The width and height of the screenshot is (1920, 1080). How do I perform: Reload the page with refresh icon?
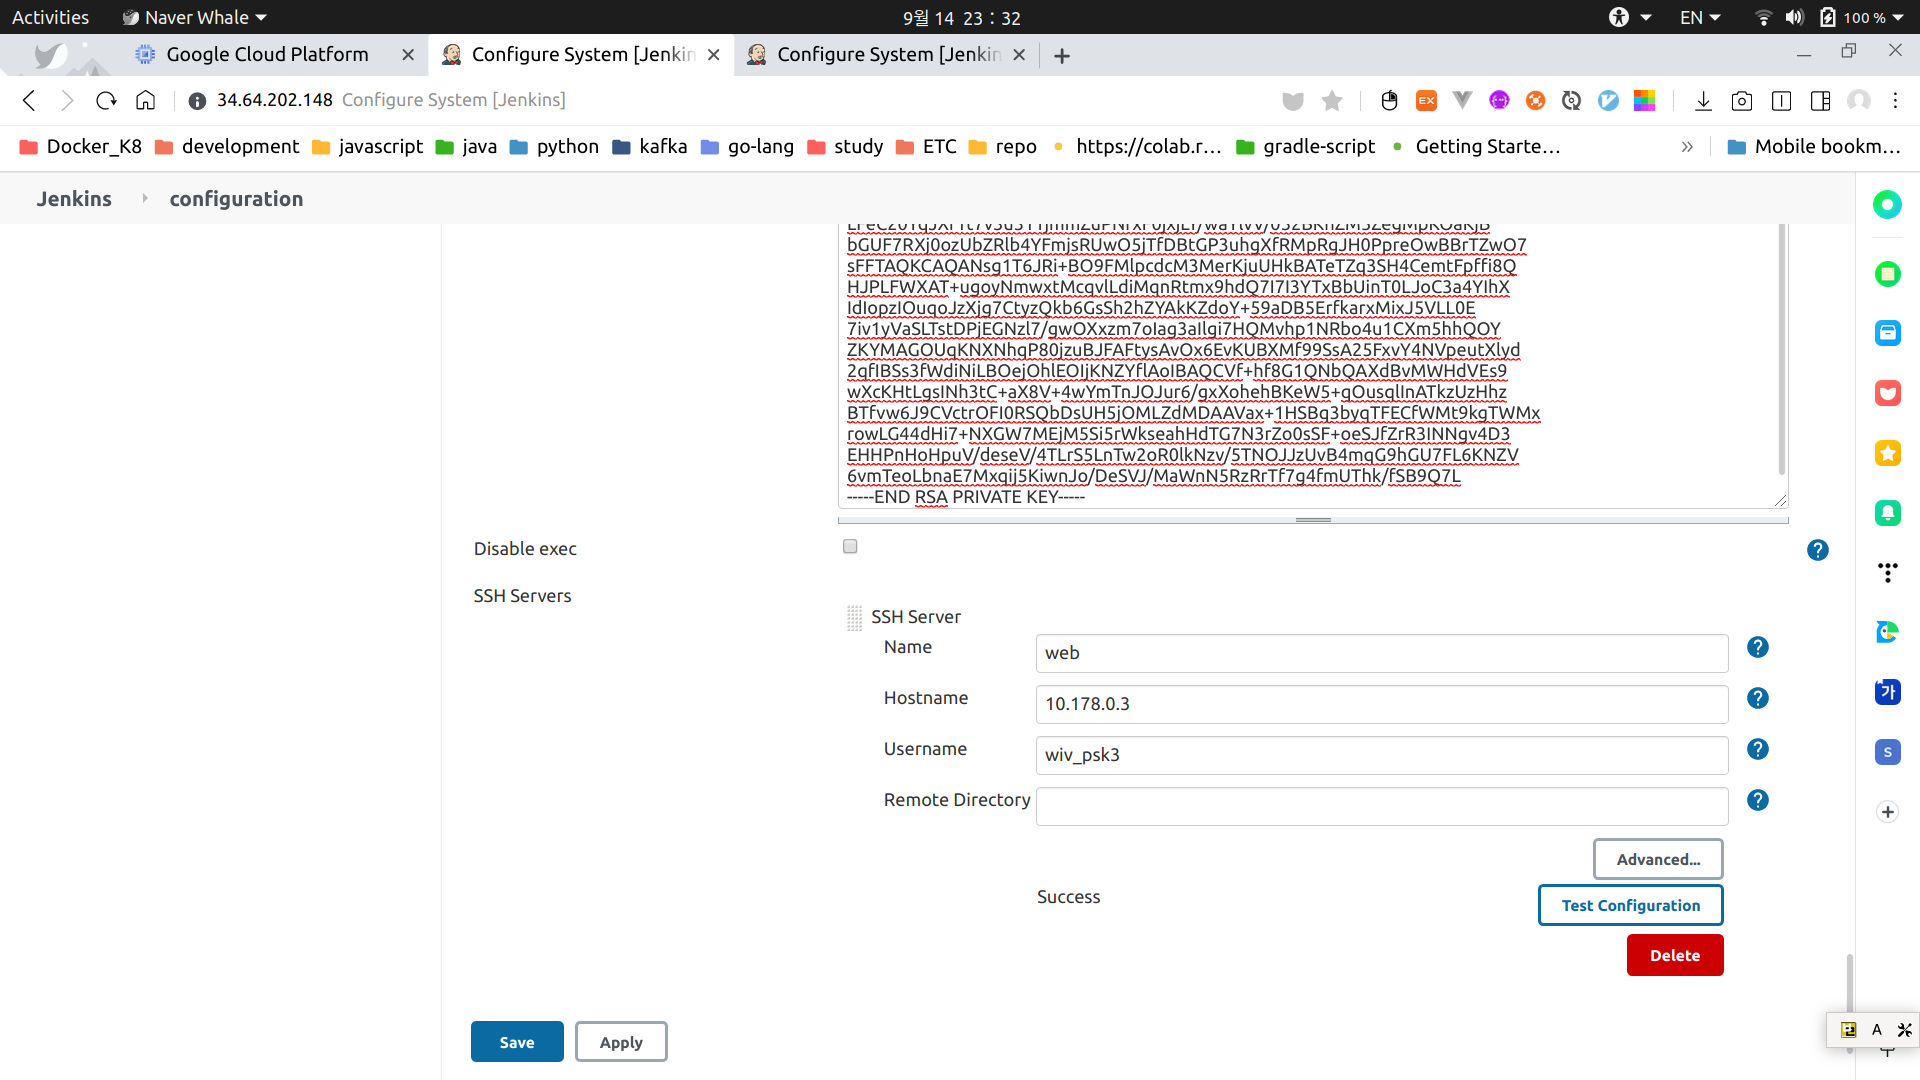click(x=106, y=100)
